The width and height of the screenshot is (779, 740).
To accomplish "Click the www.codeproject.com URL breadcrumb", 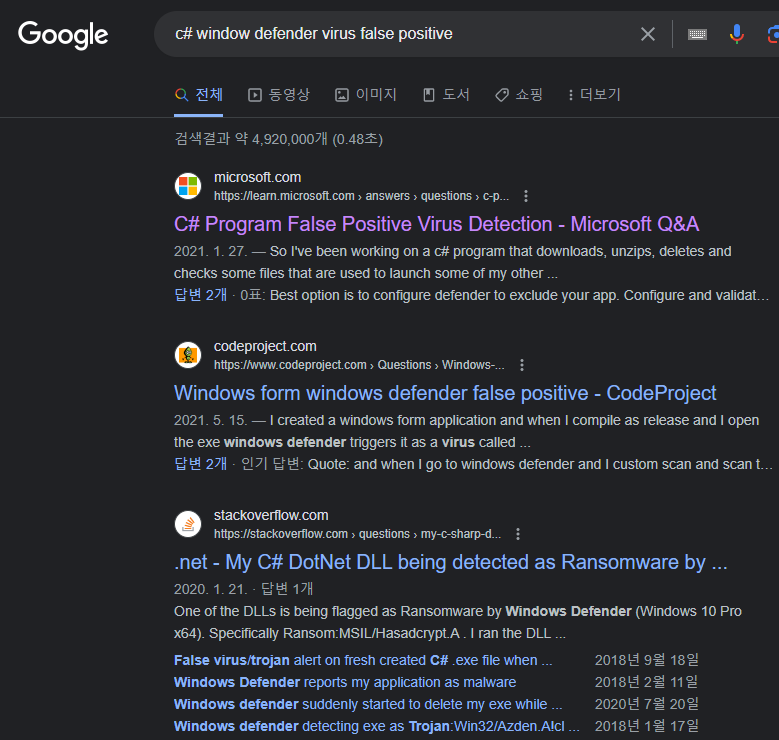I will [359, 365].
